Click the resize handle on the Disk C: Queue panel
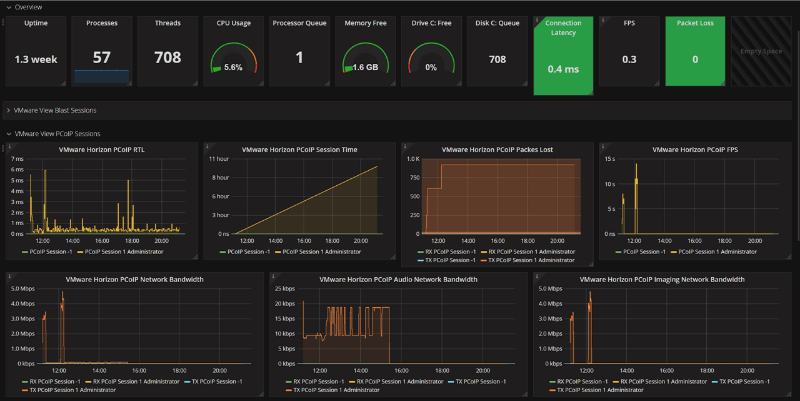The height and width of the screenshot is (401, 800). tap(524, 83)
